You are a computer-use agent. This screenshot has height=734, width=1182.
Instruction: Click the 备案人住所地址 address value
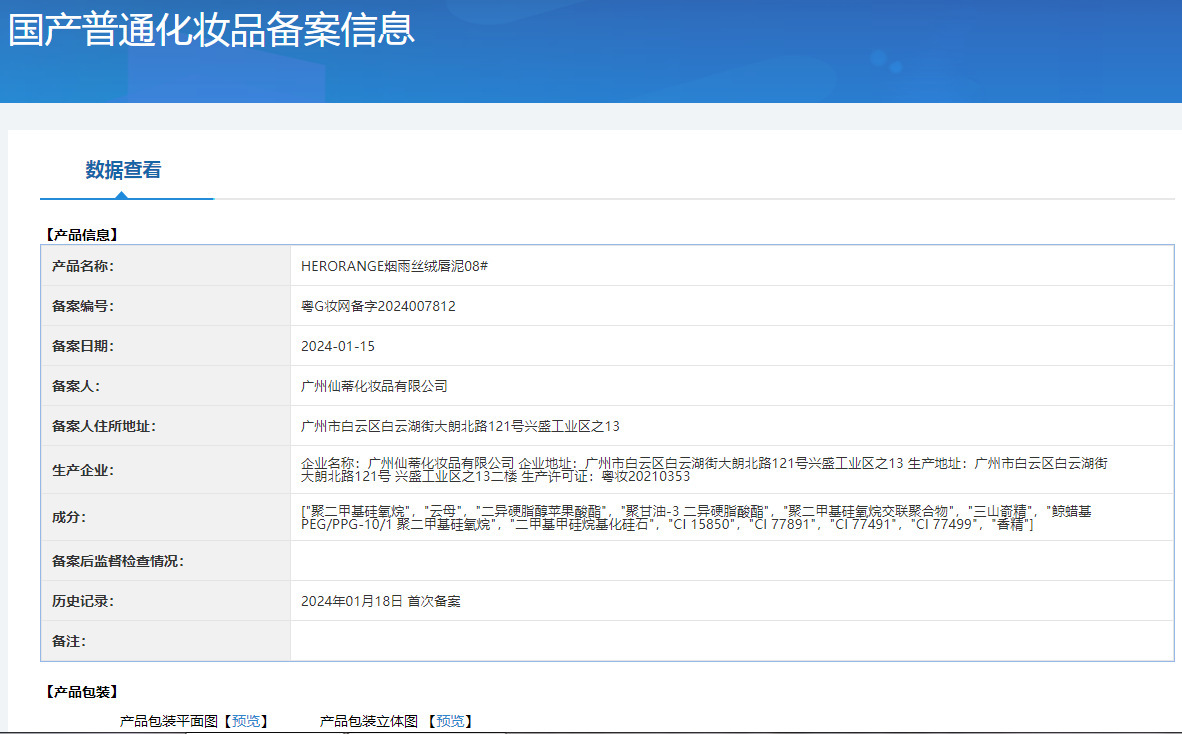[460, 426]
